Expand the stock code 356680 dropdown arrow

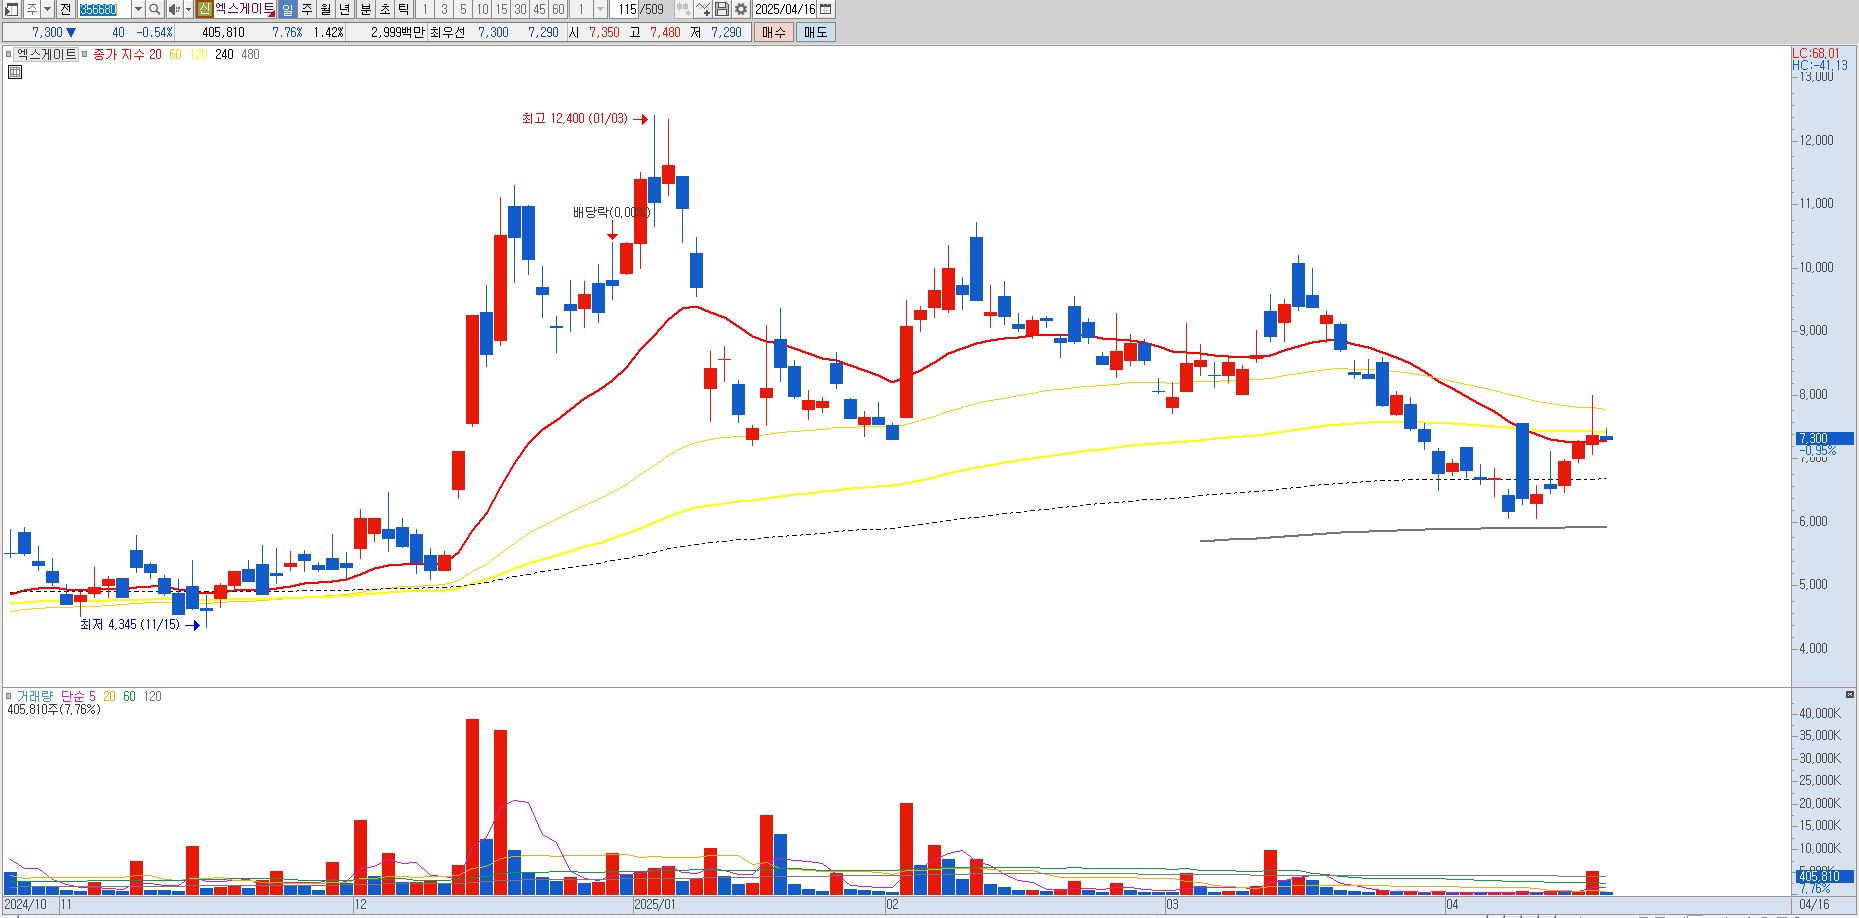tap(138, 9)
